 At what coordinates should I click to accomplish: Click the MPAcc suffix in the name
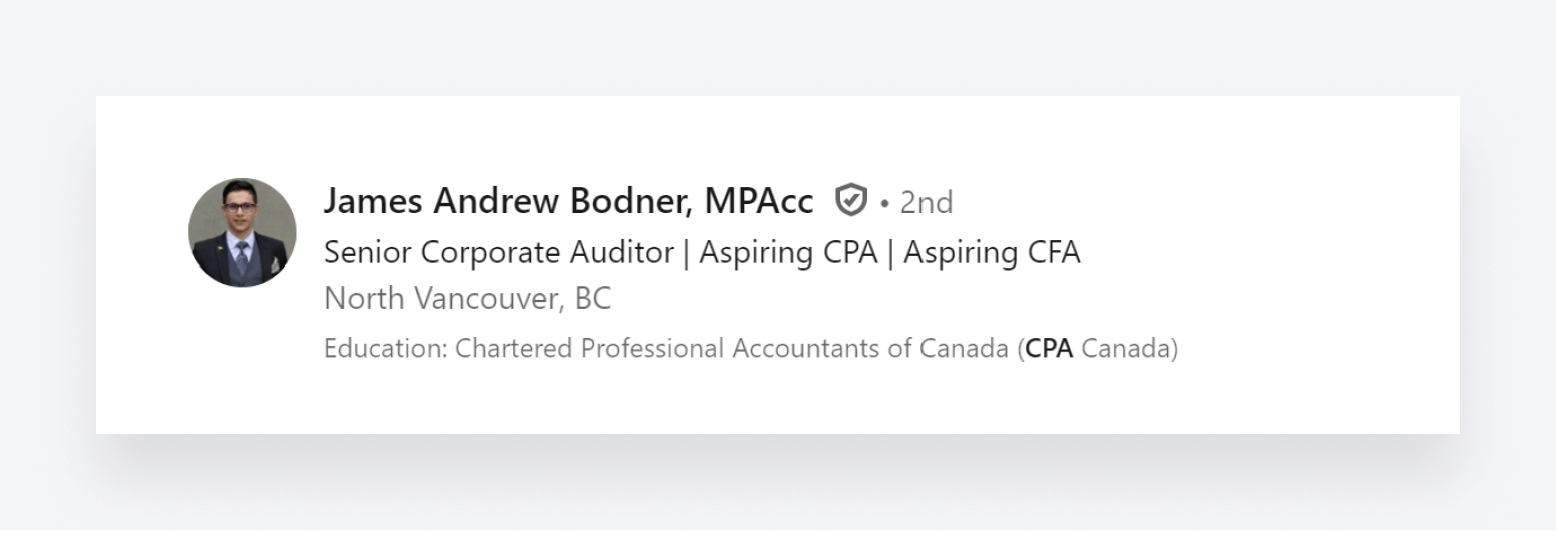pyautogui.click(x=758, y=202)
